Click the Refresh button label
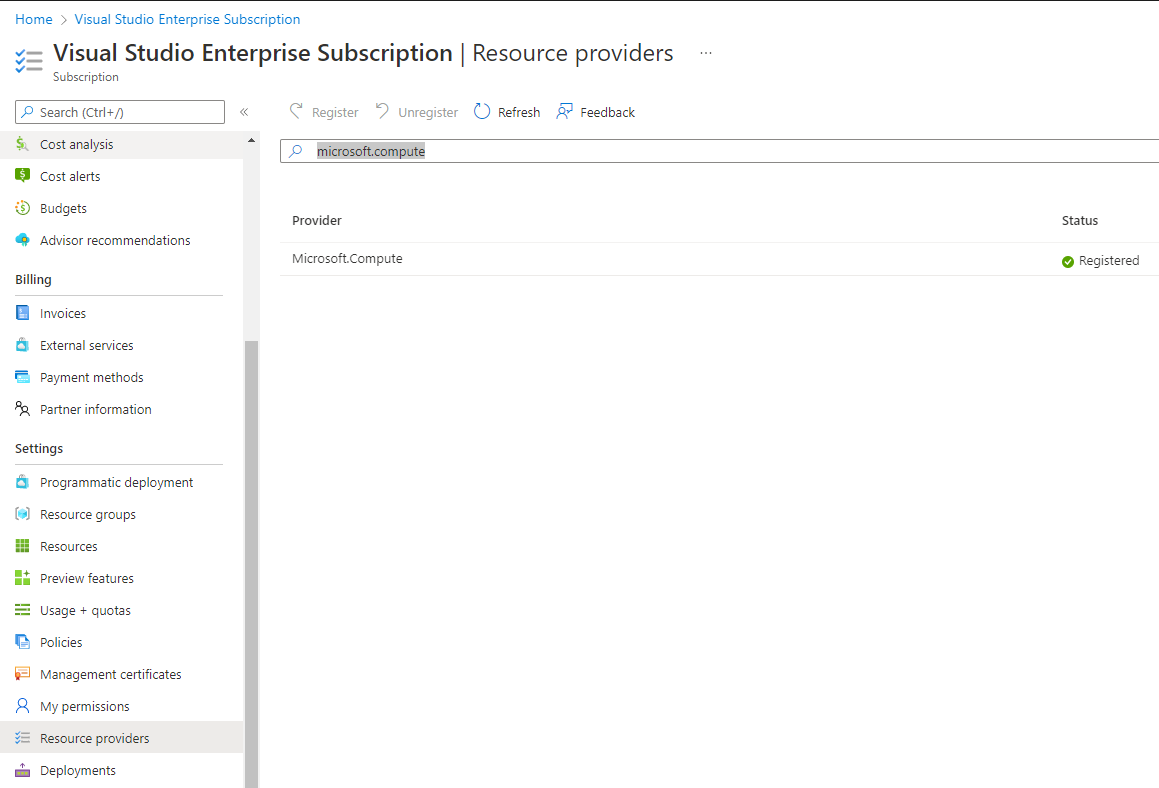 (519, 112)
